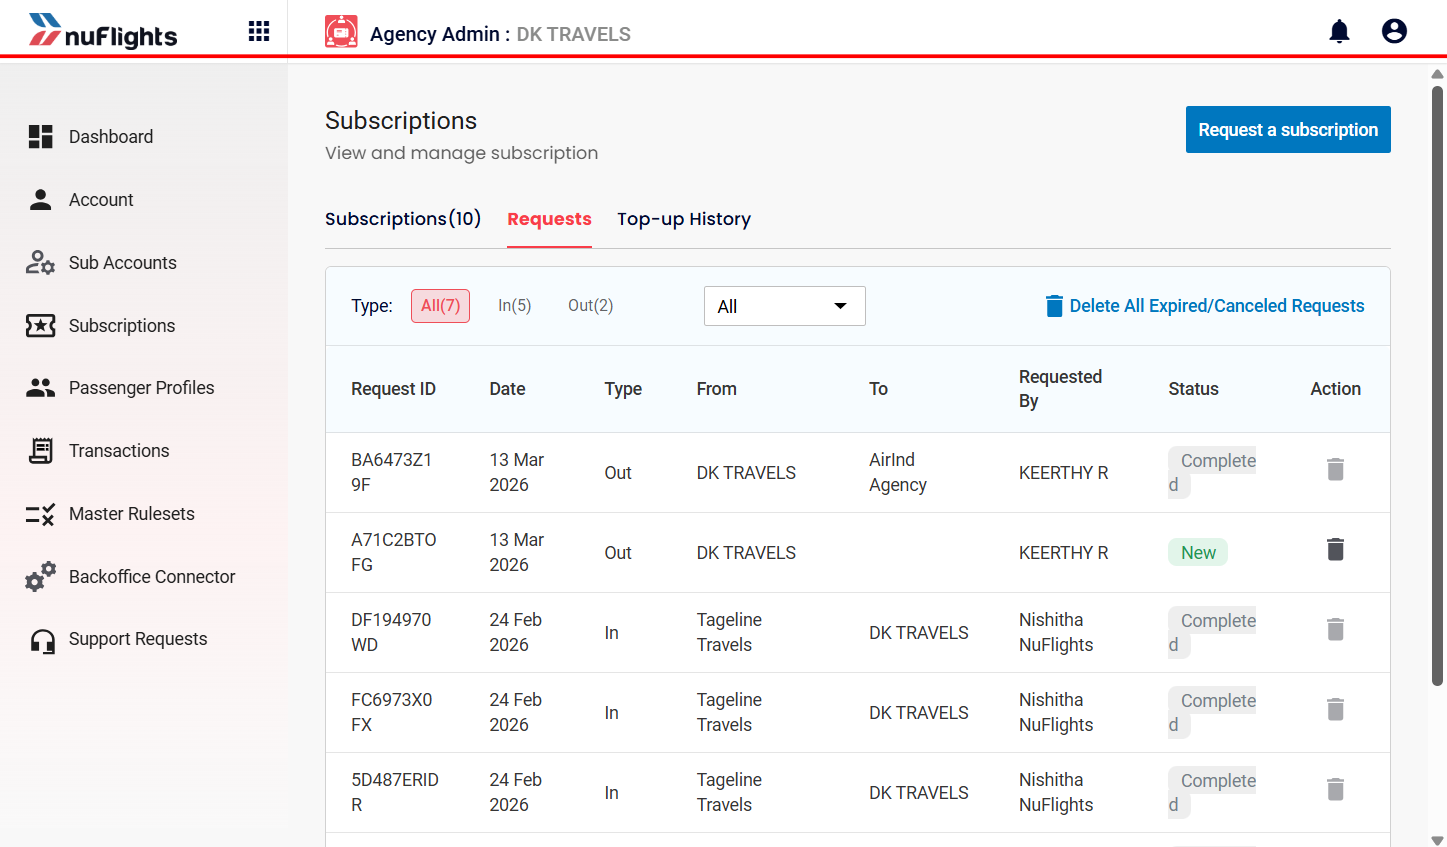Click the From column header
Screen dimensions: 1447x847
717,389
